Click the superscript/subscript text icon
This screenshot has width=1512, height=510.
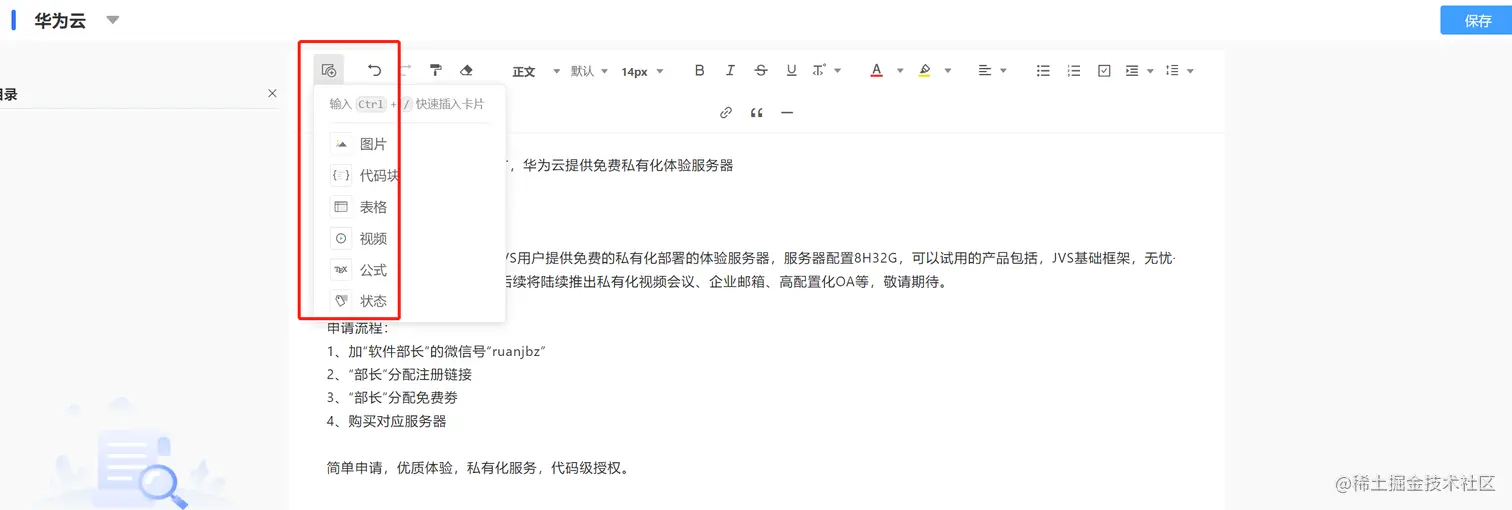pyautogui.click(x=819, y=70)
